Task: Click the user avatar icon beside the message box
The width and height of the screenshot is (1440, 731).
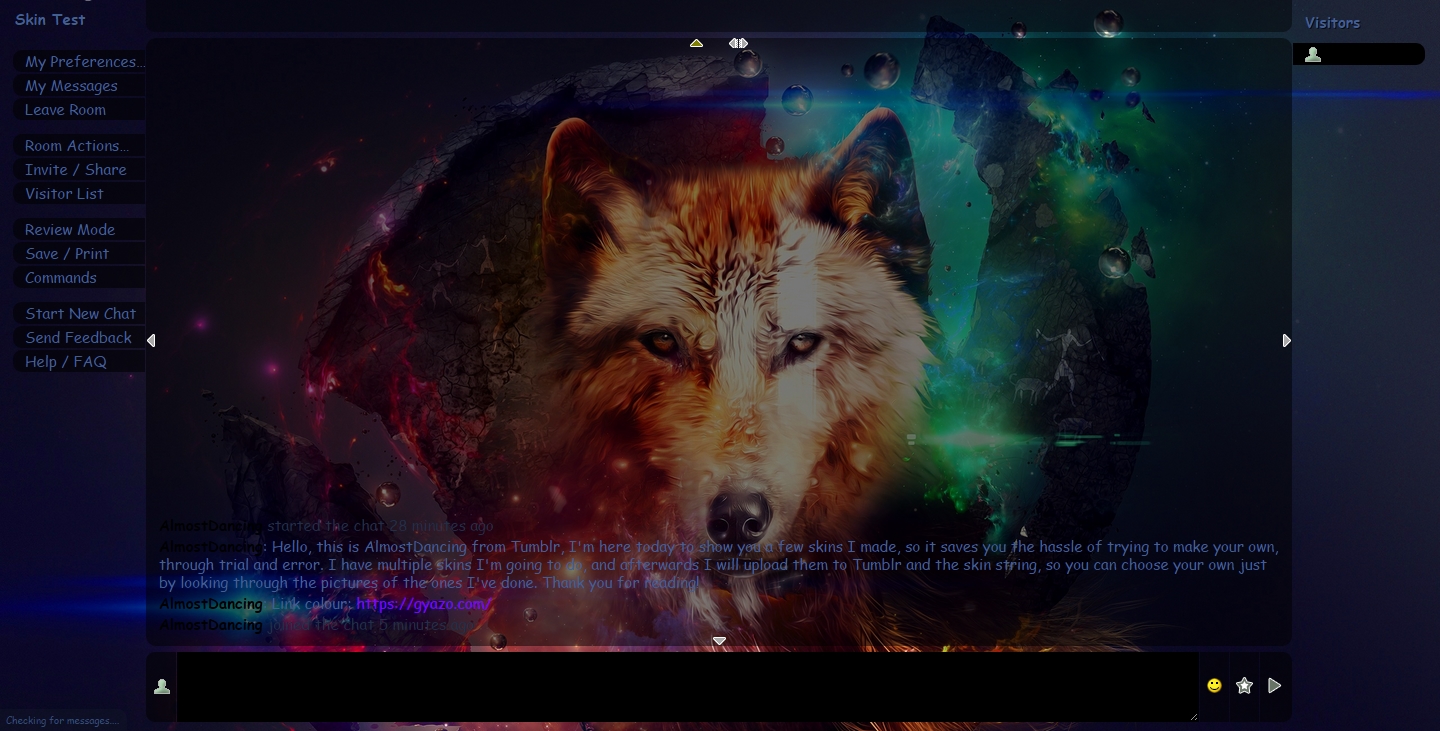Action: (162, 687)
